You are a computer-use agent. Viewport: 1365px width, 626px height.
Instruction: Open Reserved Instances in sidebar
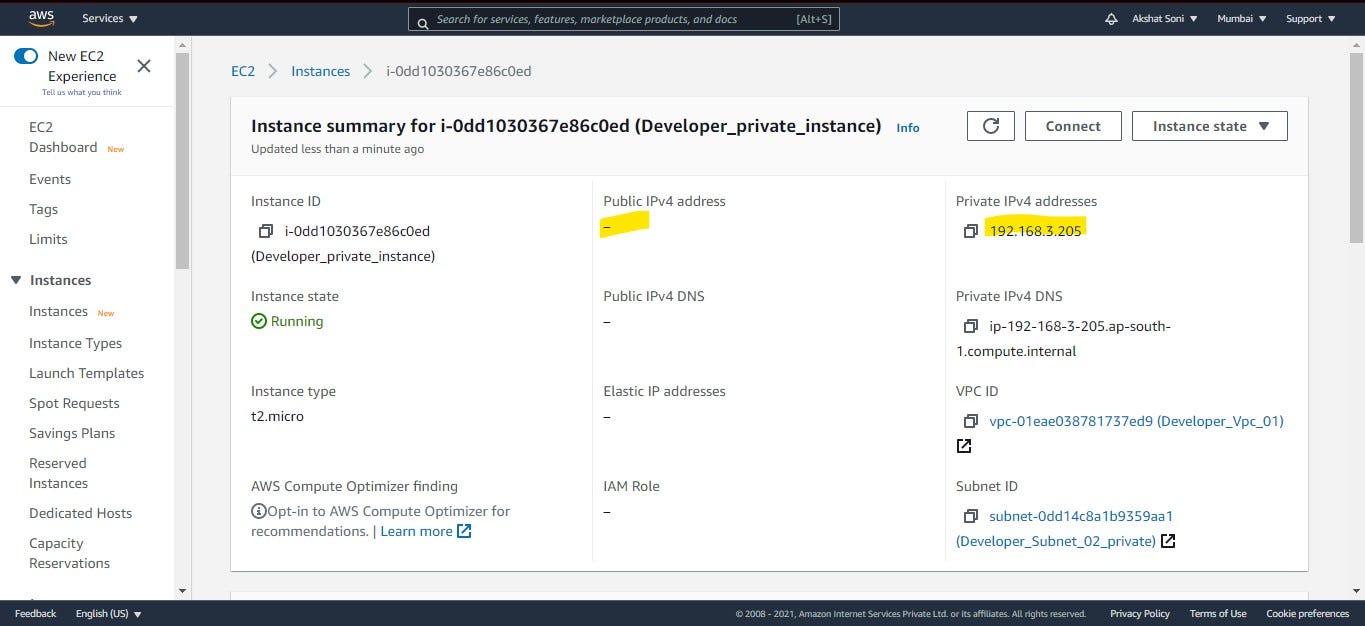click(58, 473)
